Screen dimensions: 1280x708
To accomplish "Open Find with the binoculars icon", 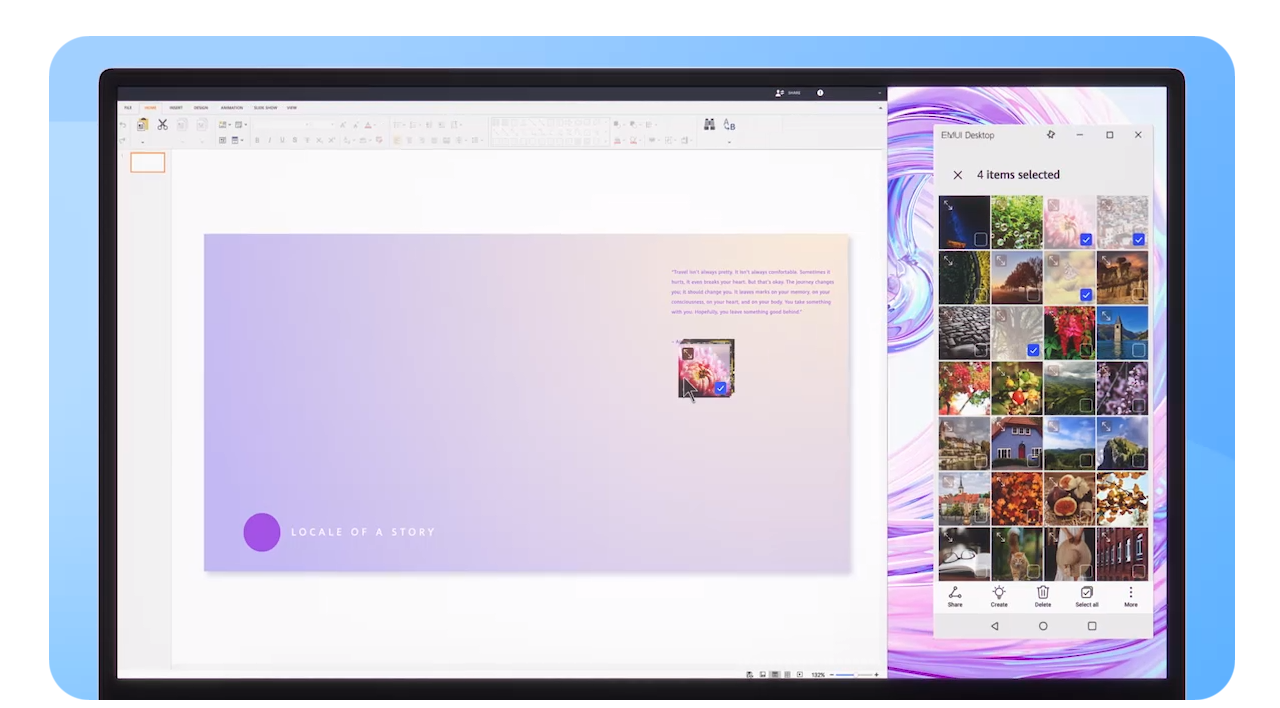I will tap(709, 124).
